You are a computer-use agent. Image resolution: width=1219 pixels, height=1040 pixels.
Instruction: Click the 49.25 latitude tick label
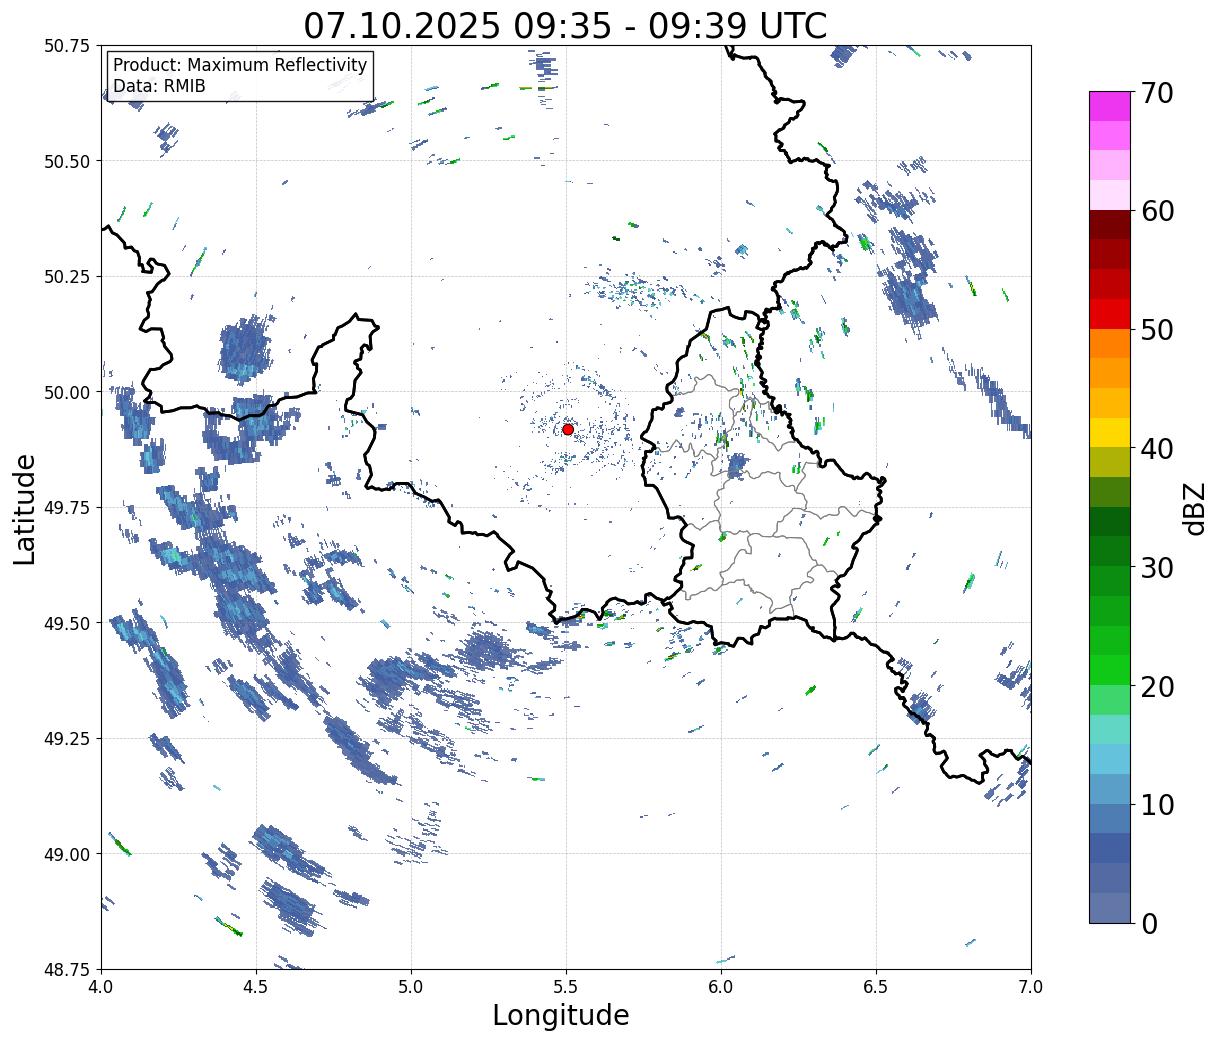click(67, 739)
